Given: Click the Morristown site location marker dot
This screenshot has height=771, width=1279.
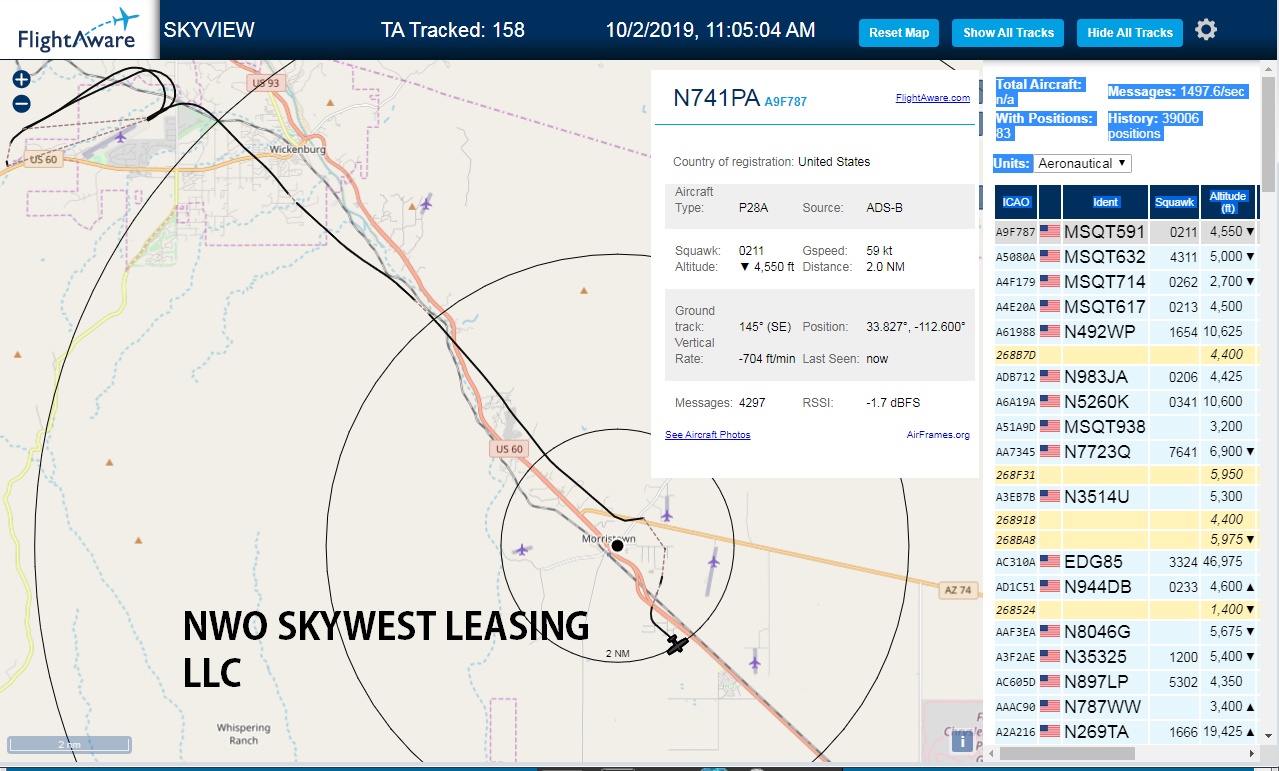Looking at the screenshot, I should pyautogui.click(x=617, y=545).
